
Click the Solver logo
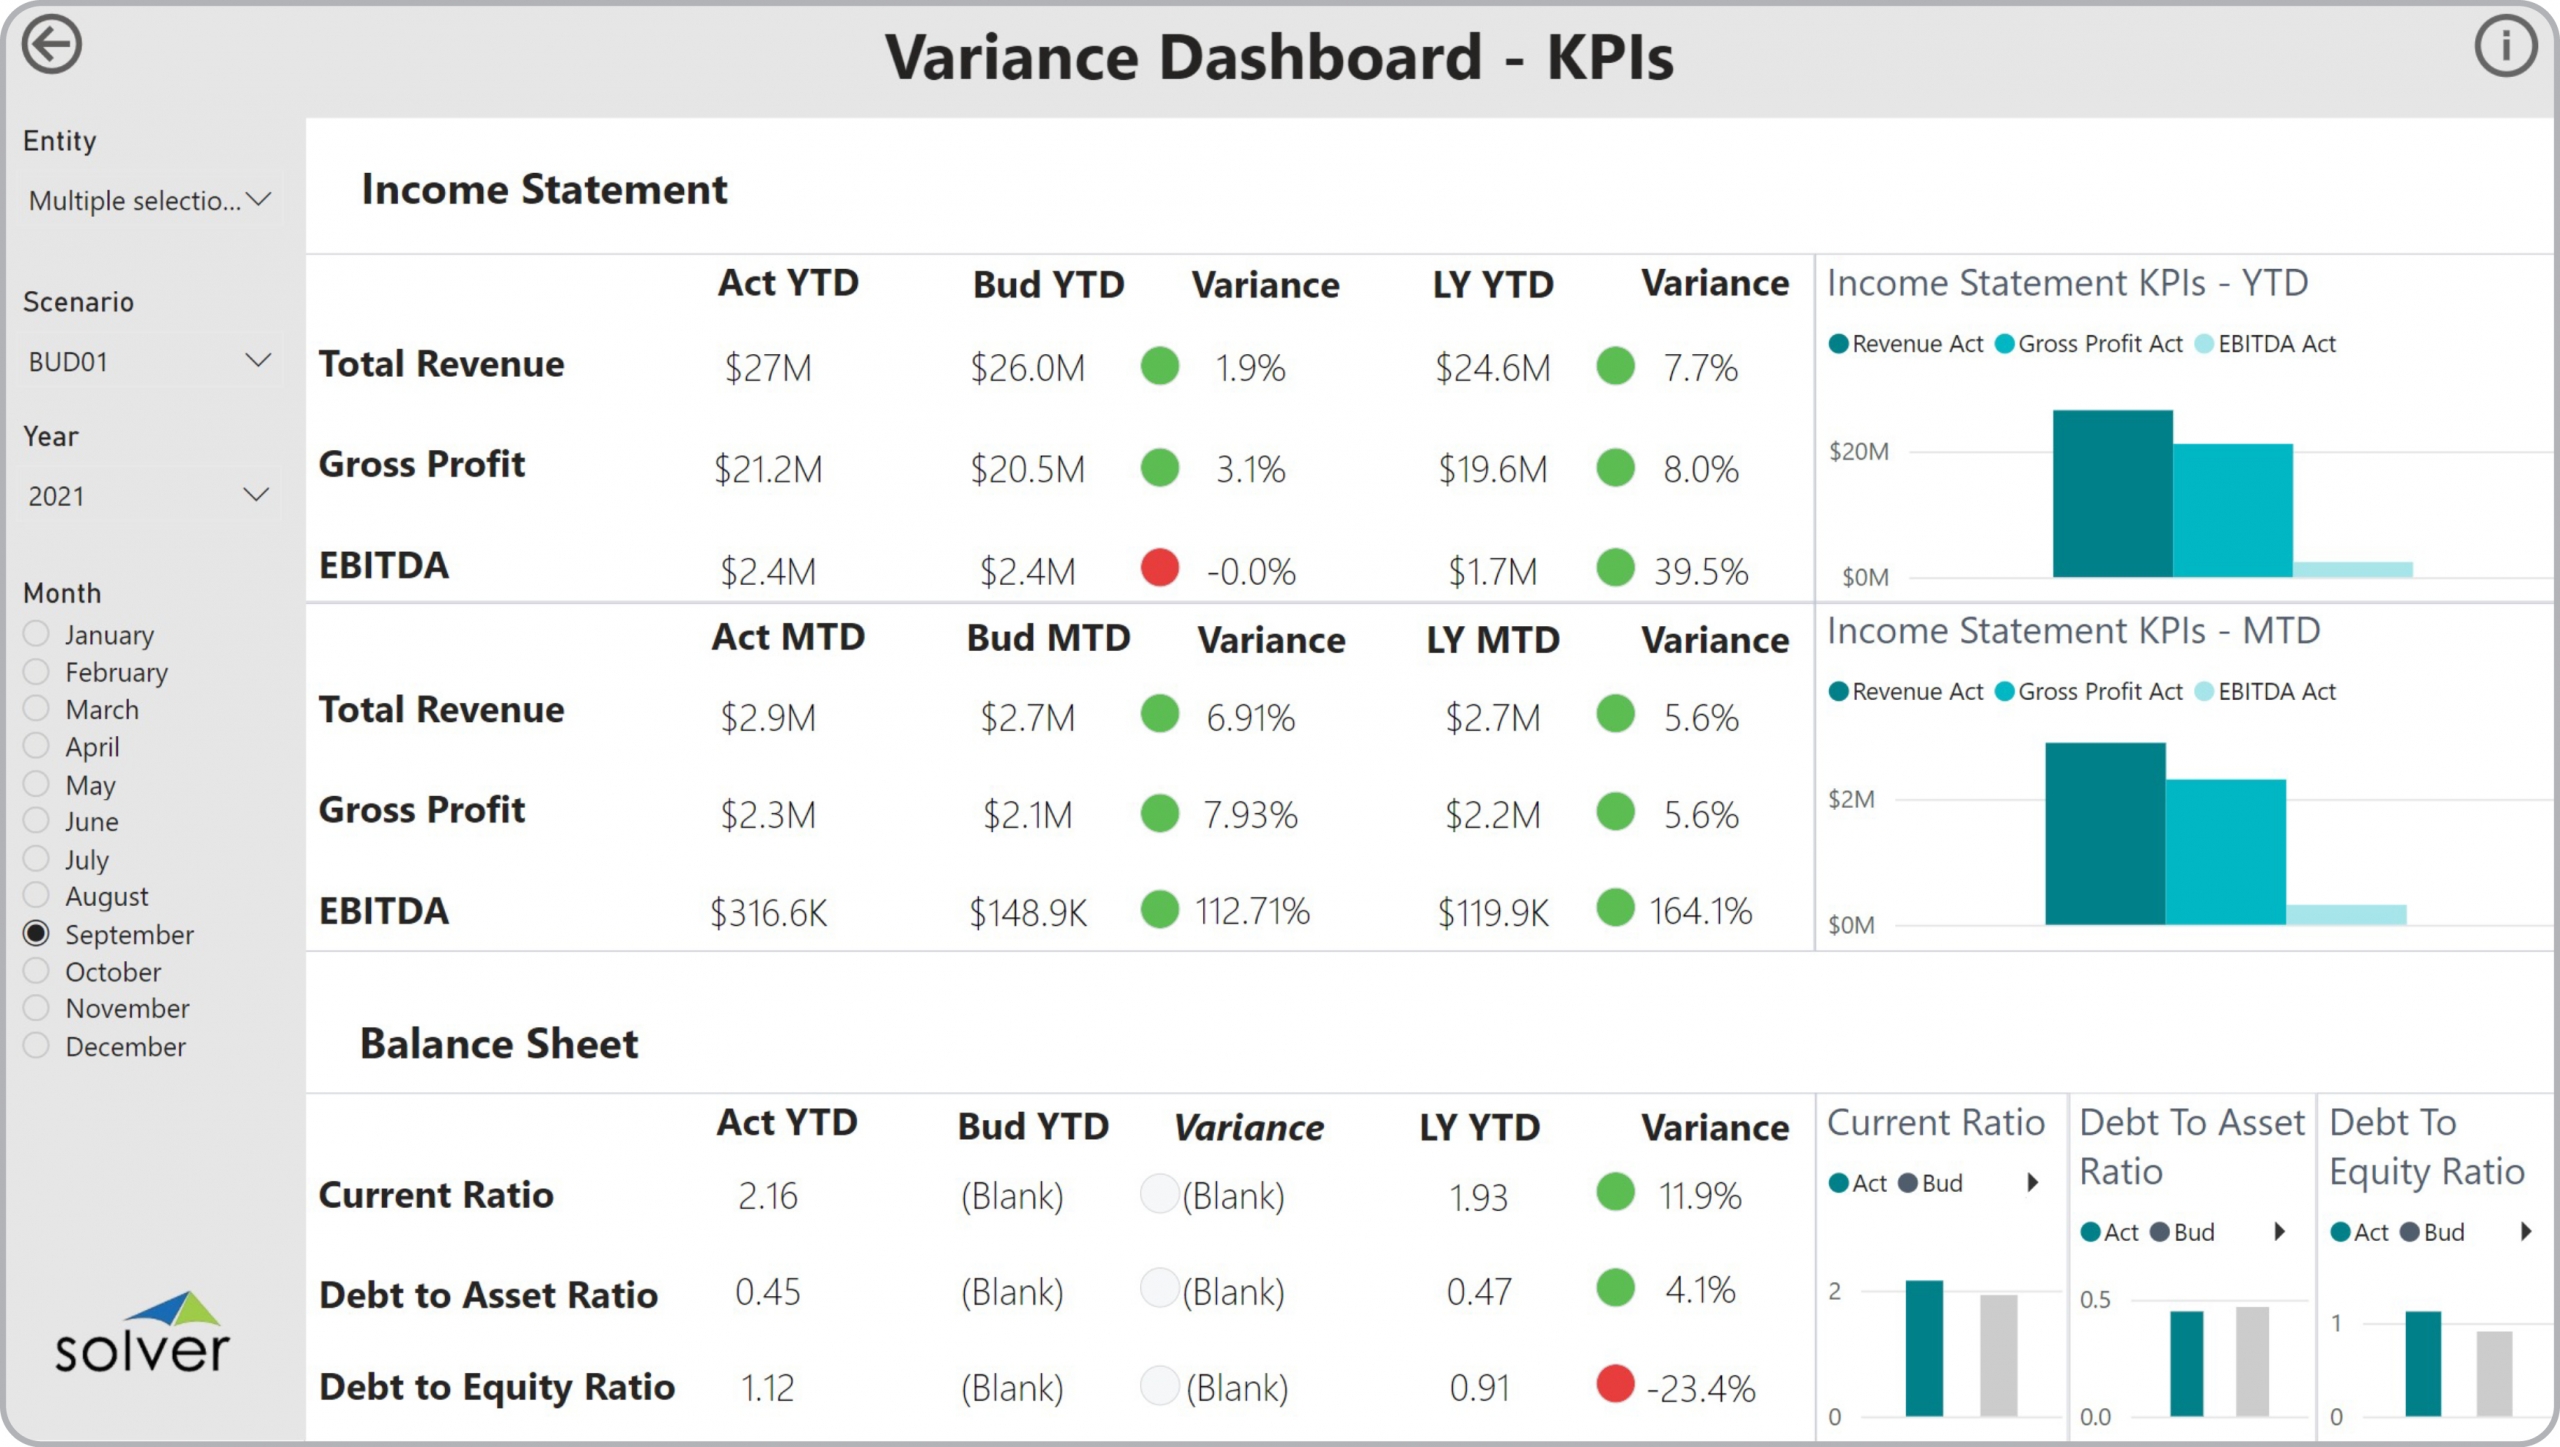click(x=142, y=1334)
